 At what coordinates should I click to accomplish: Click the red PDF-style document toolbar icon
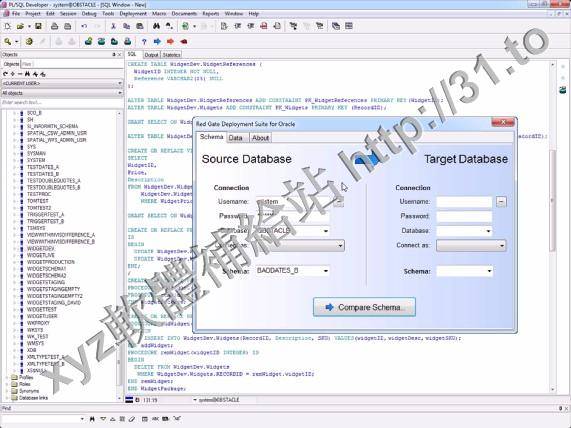[x=264, y=26]
